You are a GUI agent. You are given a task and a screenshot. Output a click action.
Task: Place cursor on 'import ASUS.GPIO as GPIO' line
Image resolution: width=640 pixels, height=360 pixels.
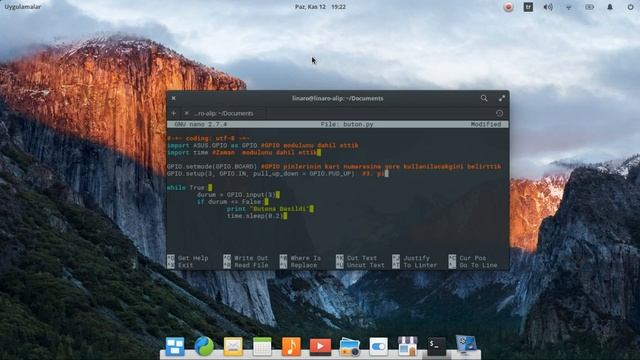262,145
